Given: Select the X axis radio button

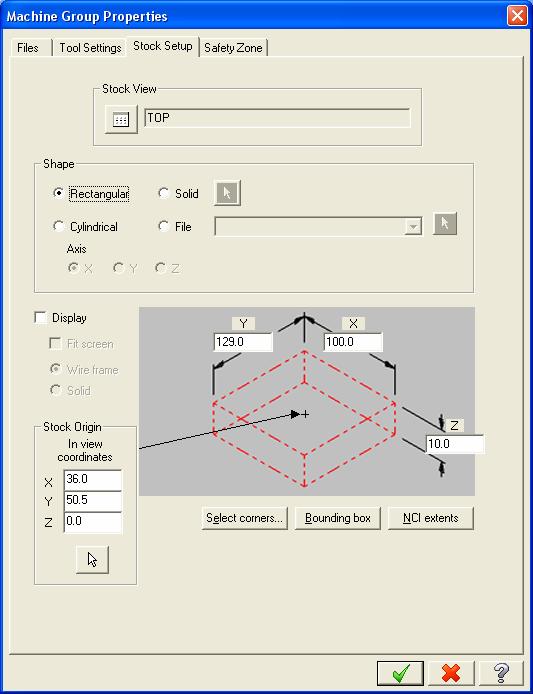Looking at the screenshot, I should pos(73,268).
